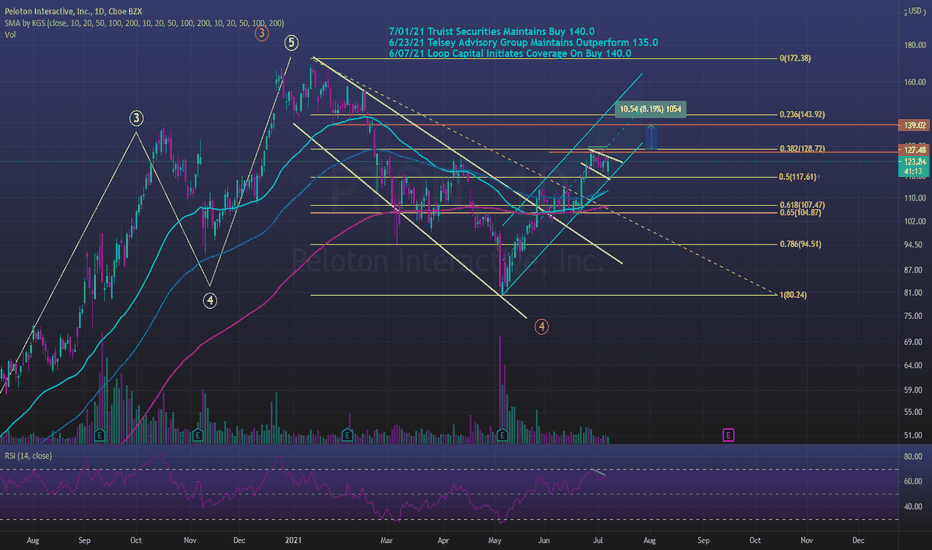This screenshot has width=932, height=550.
Task: Click the Fibonacci 0.786(94.51) level label
Action: (x=800, y=244)
